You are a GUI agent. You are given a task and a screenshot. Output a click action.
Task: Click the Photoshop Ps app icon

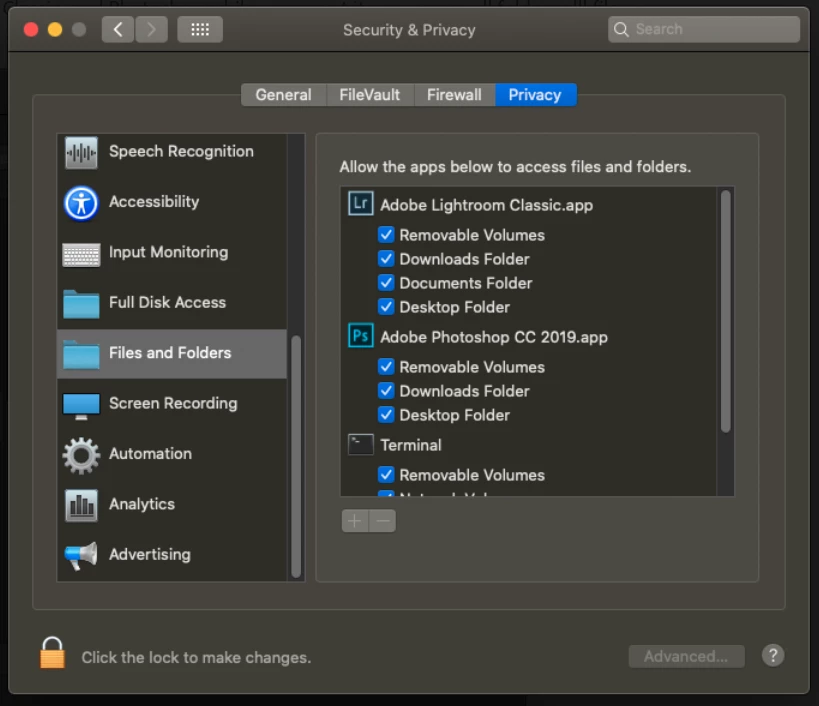pos(360,335)
